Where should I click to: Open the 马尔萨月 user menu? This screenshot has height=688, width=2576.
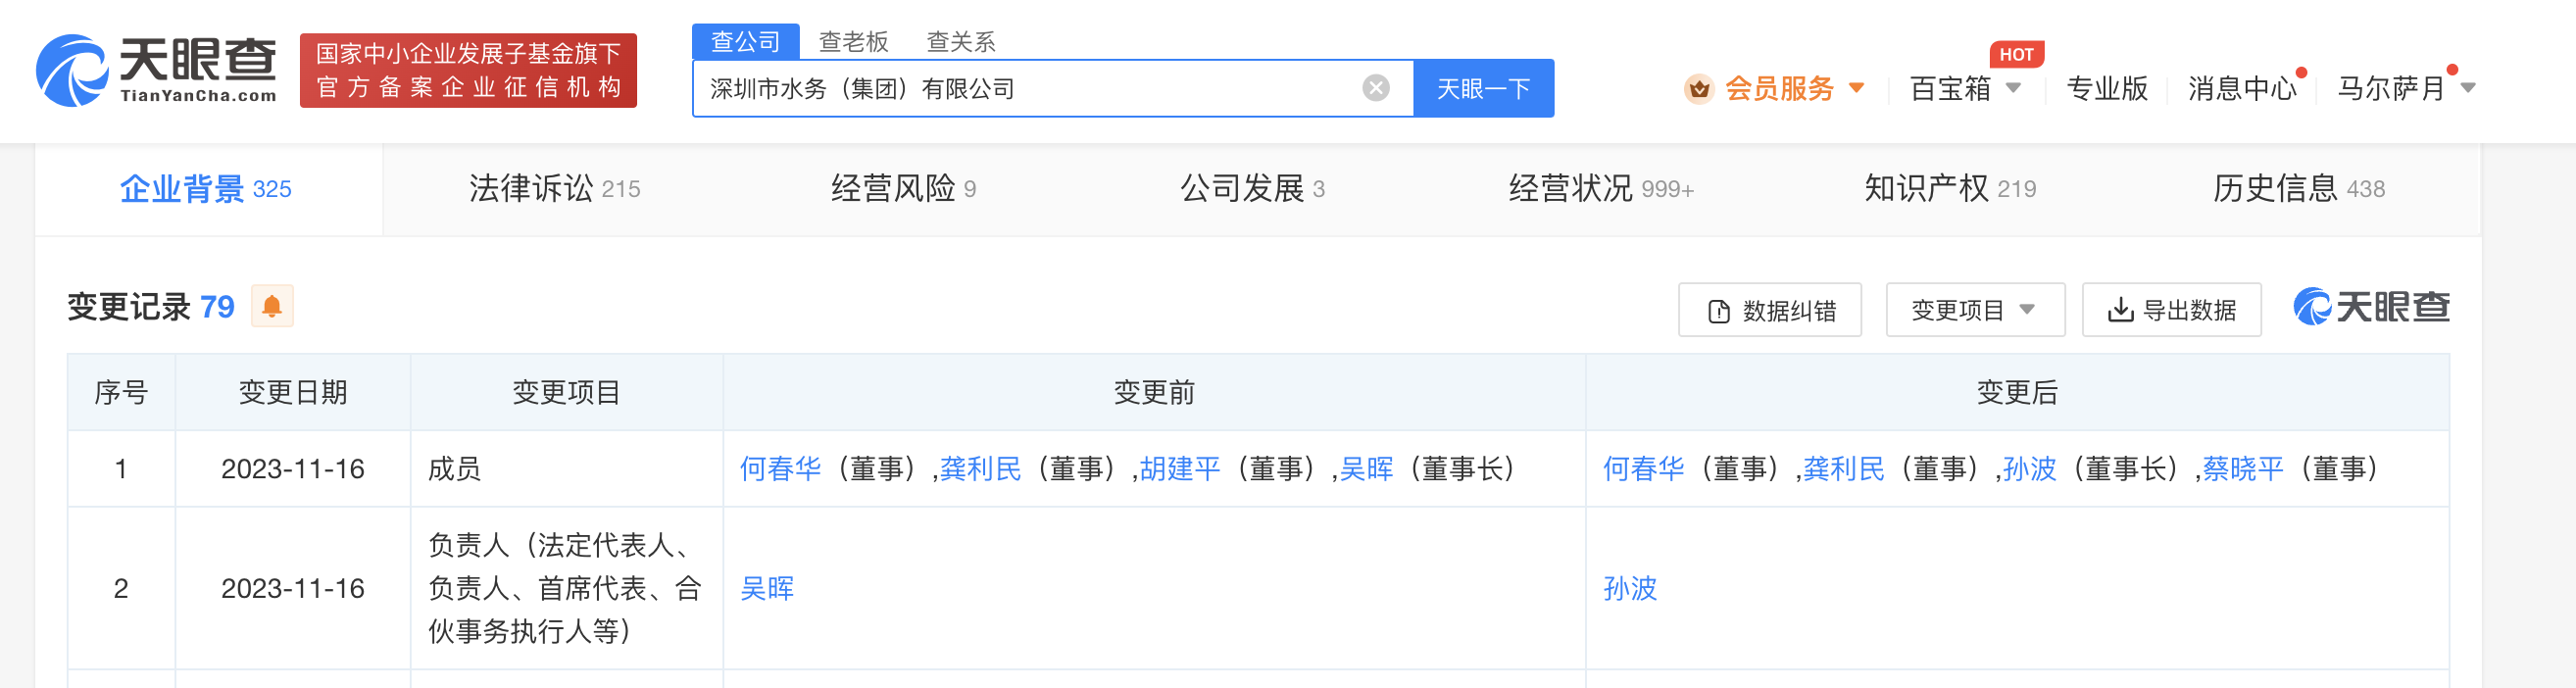coord(2405,88)
